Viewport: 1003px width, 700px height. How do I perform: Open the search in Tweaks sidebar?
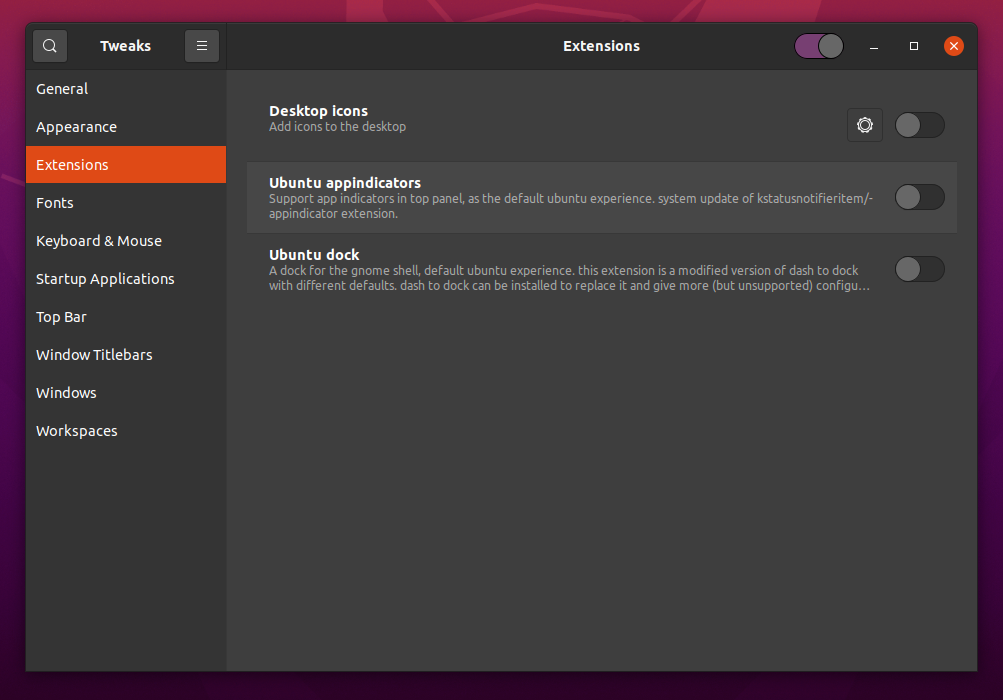coord(50,46)
